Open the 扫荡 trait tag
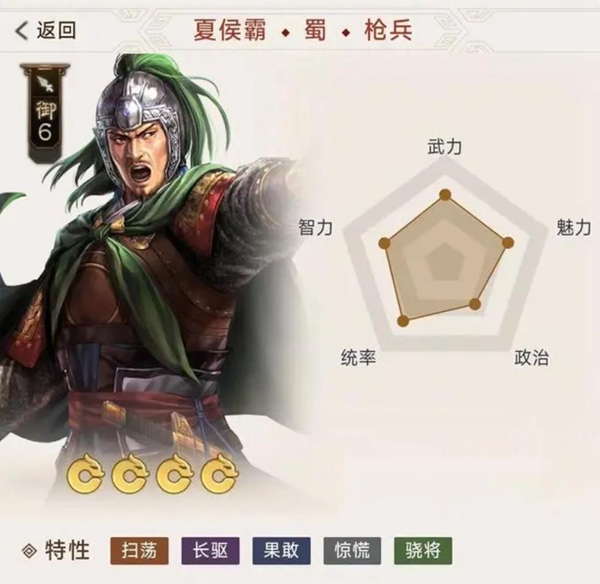The image size is (600, 584). tap(139, 551)
